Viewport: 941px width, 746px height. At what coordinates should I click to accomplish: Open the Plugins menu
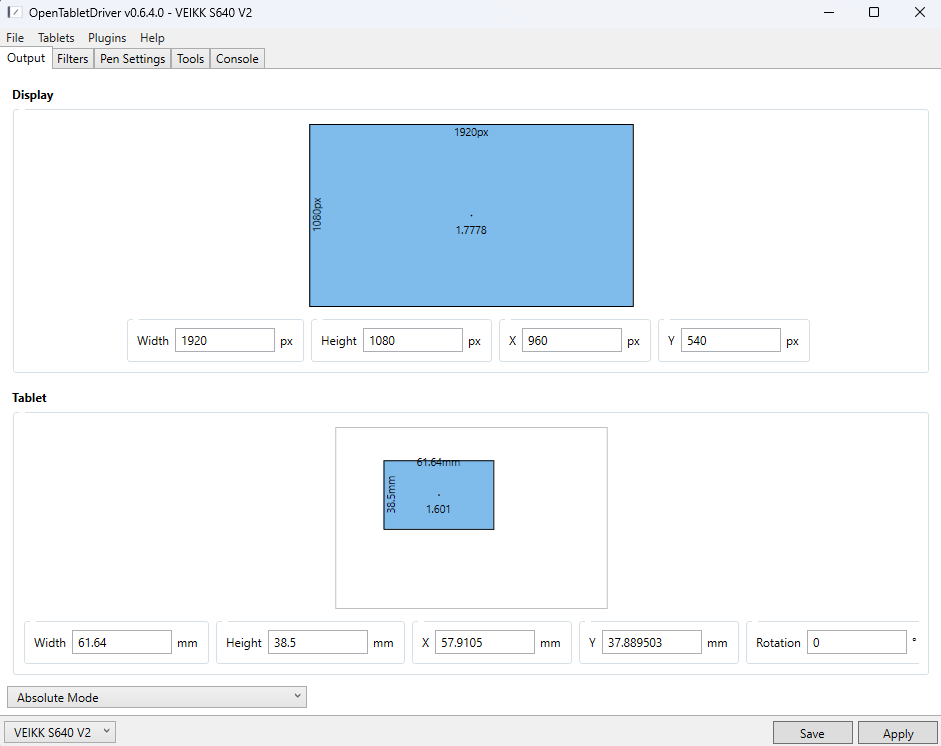pyautogui.click(x=107, y=38)
